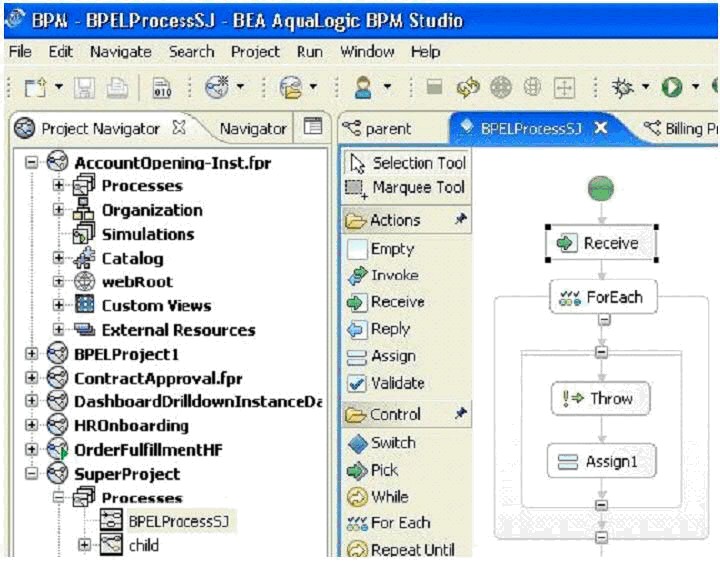The height and width of the screenshot is (562, 720).
Task: Open the Edit menu
Action: [x=61, y=51]
